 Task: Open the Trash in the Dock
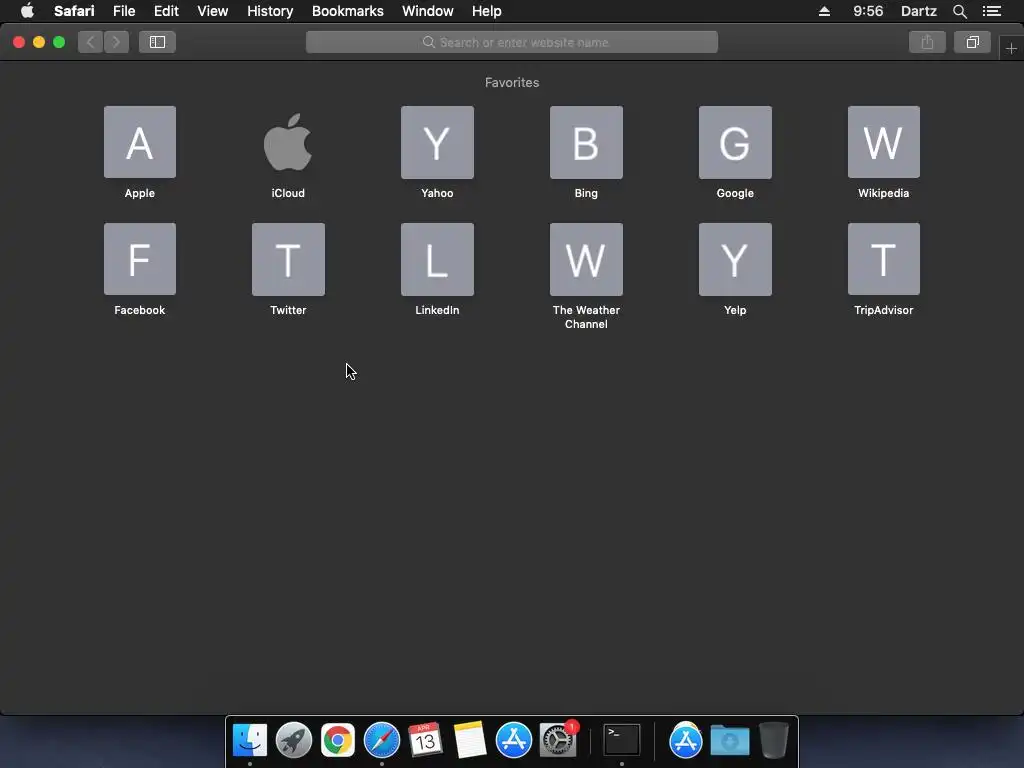coord(774,740)
